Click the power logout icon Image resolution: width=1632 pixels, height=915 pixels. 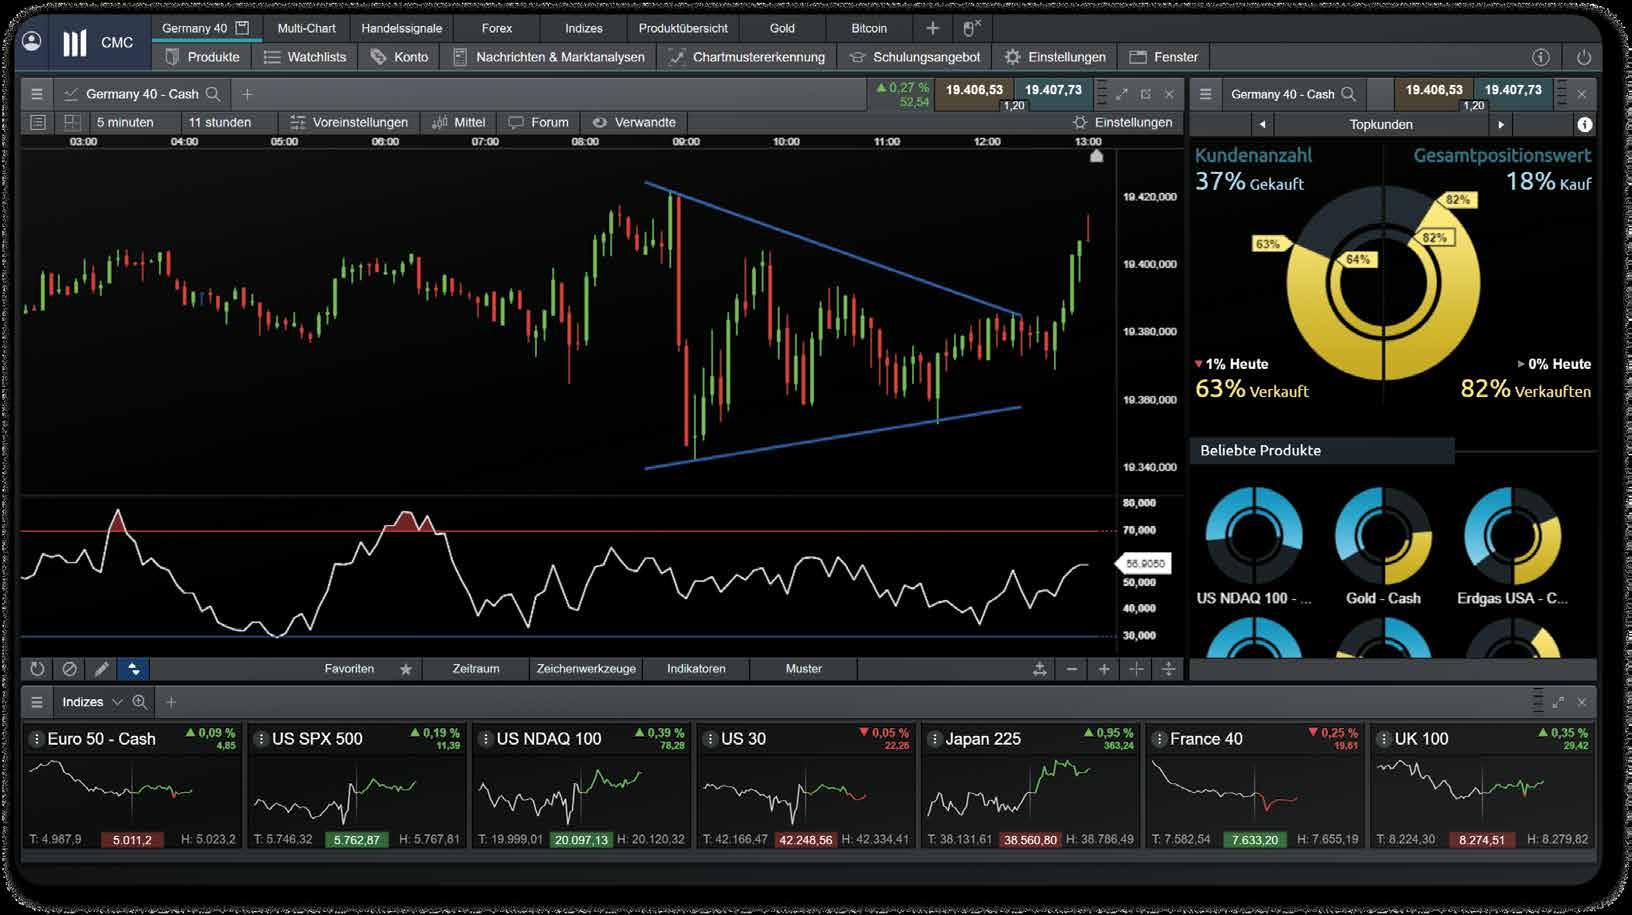1583,57
